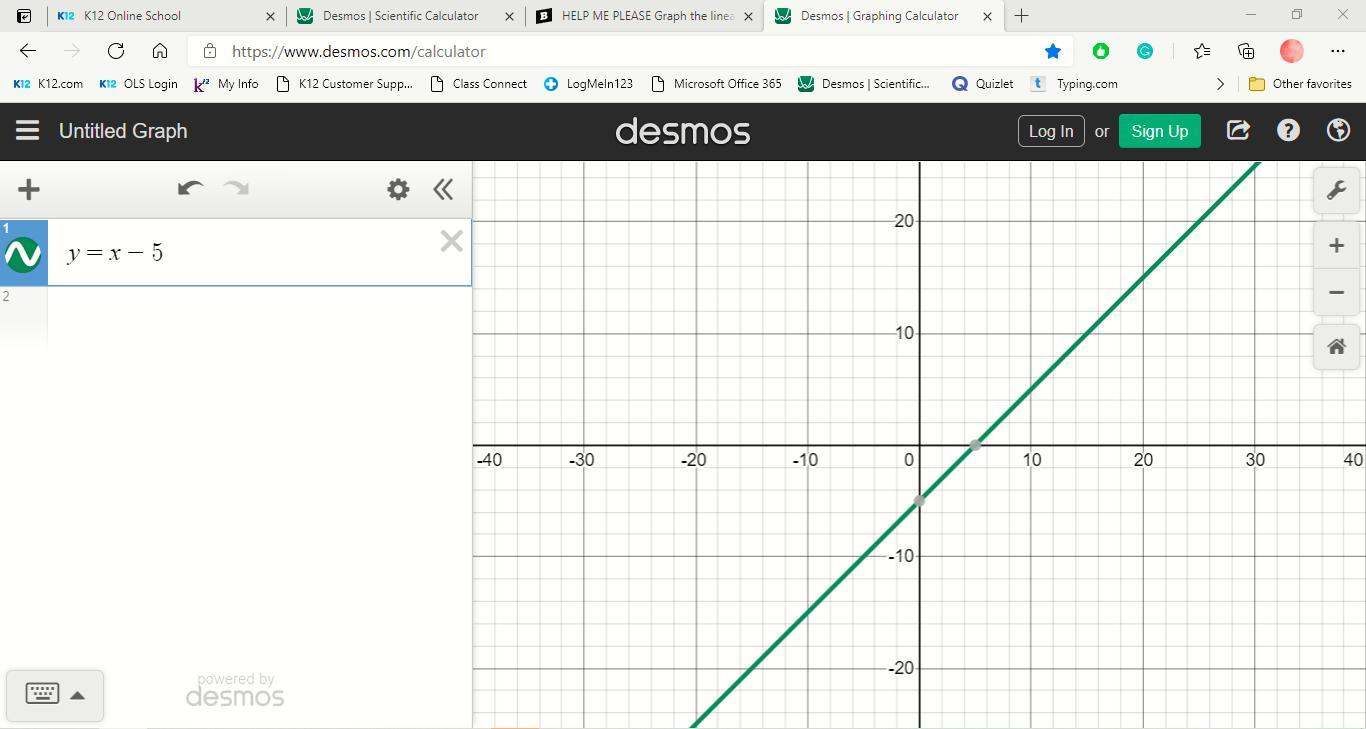The height and width of the screenshot is (729, 1366).
Task: Switch to HELP ME PLEASE Graph tab
Action: point(644,16)
